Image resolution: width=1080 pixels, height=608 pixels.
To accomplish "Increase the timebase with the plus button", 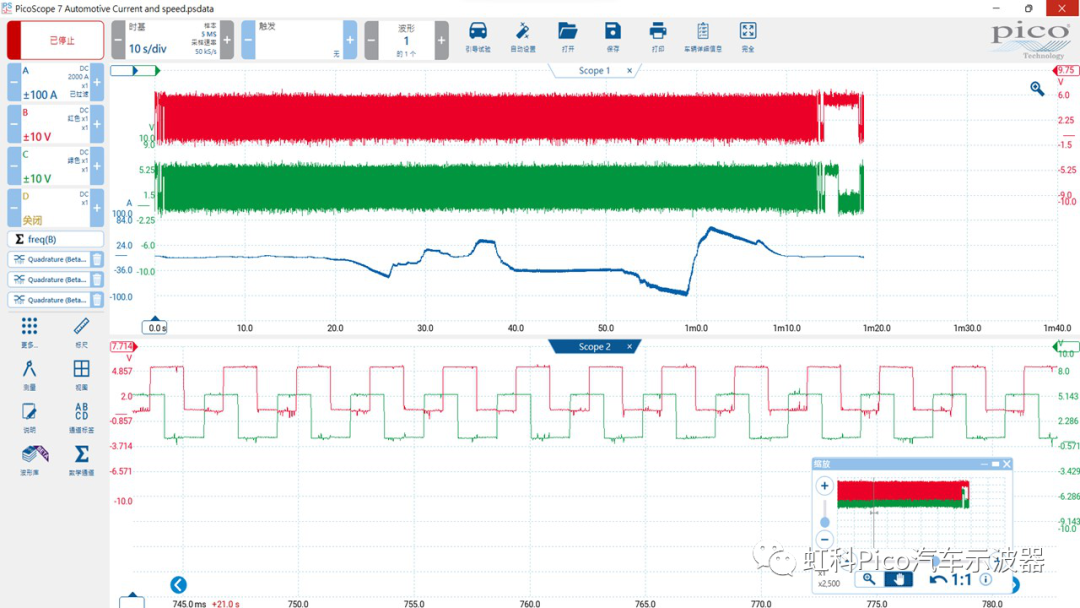I will [227, 40].
